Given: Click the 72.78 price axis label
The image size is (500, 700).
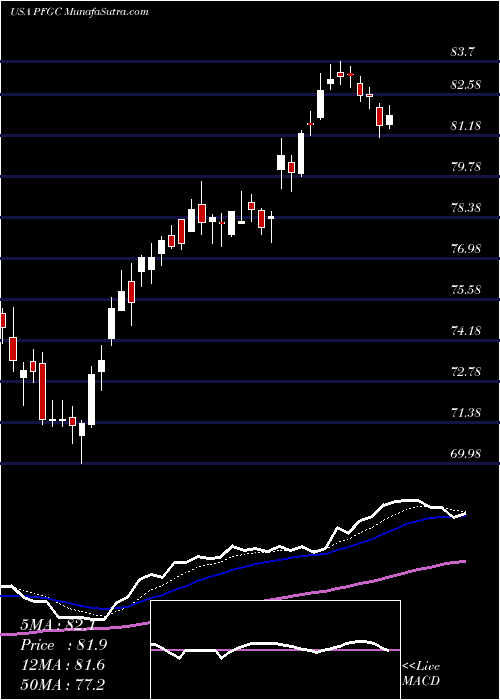Looking at the screenshot, I should point(466,372).
